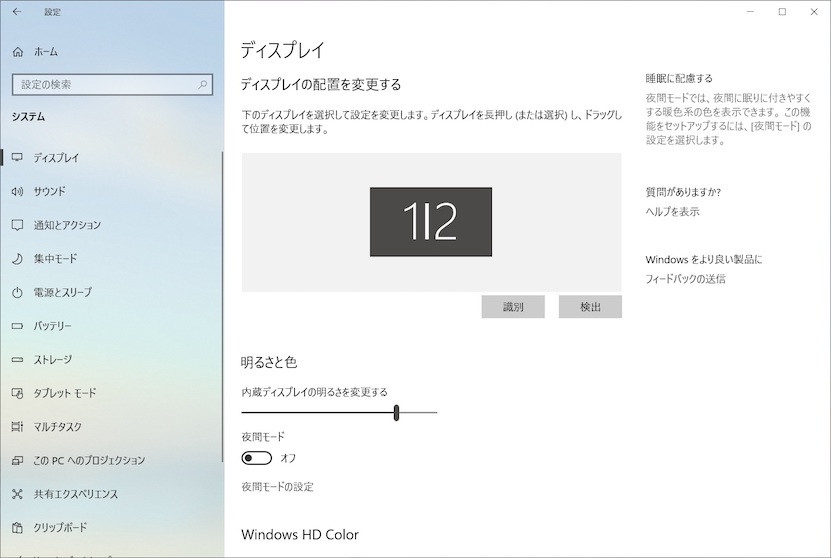The height and width of the screenshot is (558, 831).
Task: Minimize the settings window
Action: pyautogui.click(x=750, y=12)
